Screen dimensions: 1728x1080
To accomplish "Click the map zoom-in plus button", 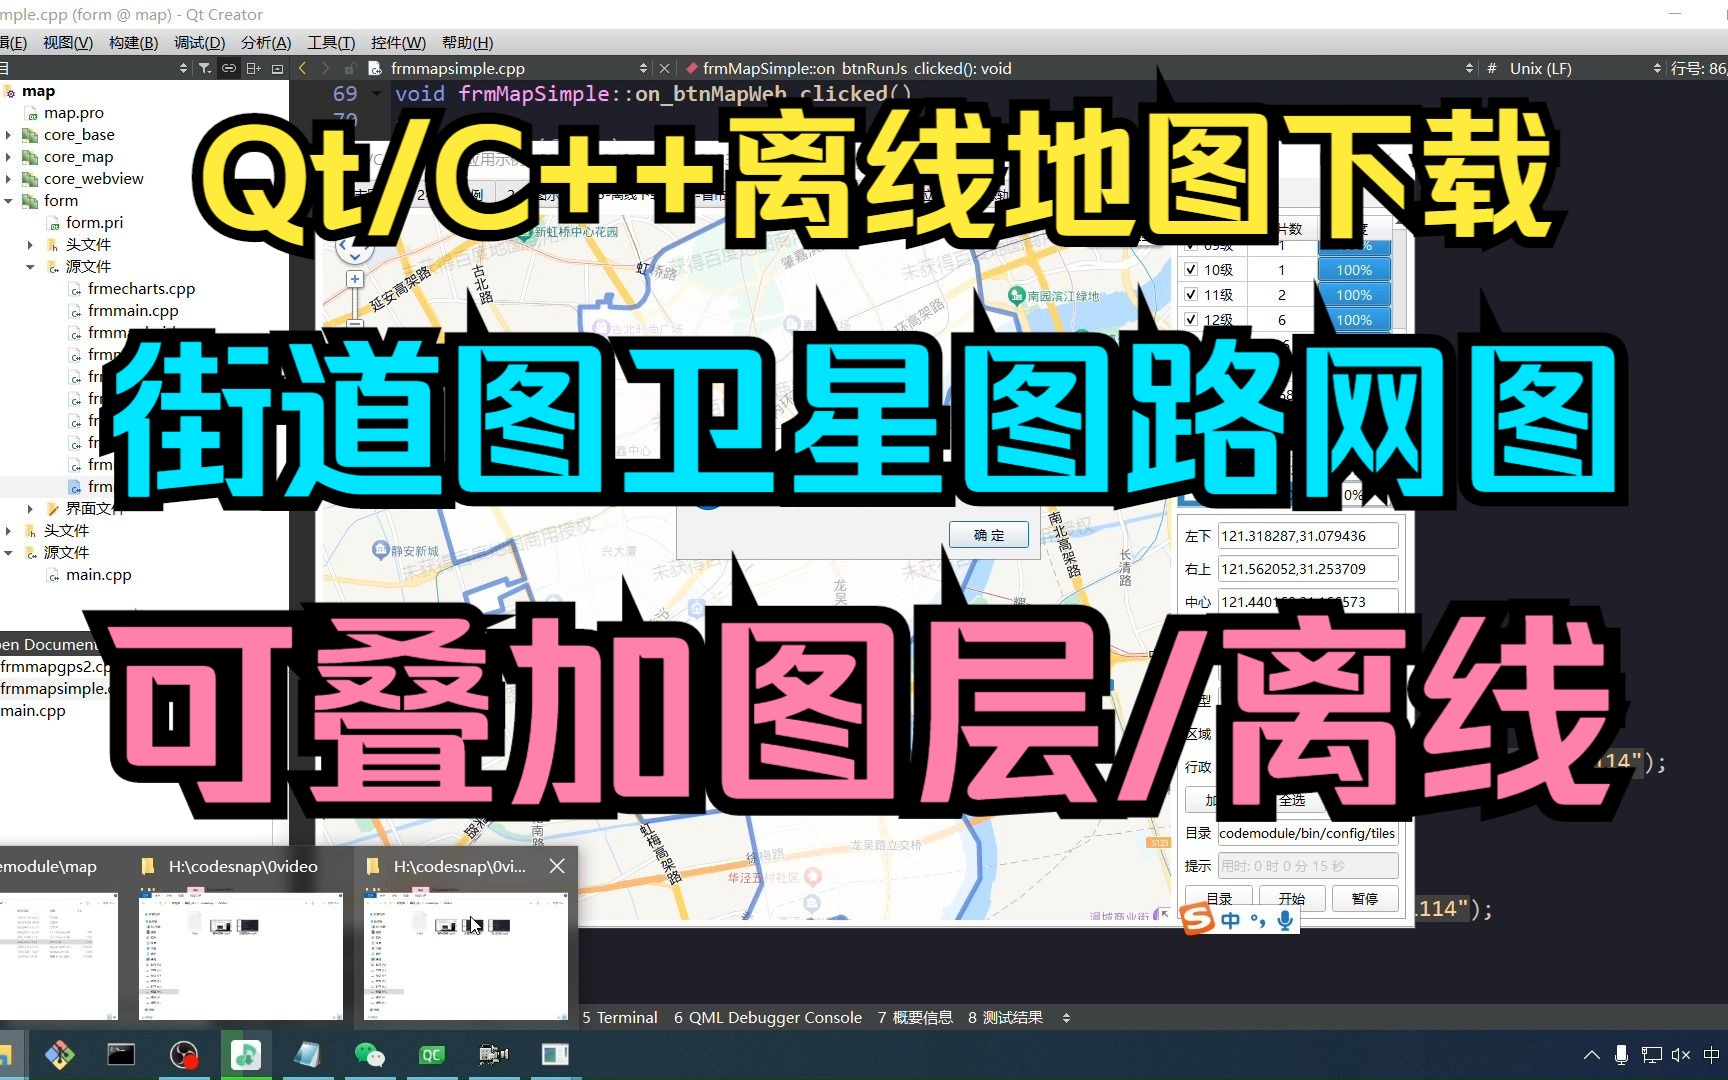I will pos(355,279).
